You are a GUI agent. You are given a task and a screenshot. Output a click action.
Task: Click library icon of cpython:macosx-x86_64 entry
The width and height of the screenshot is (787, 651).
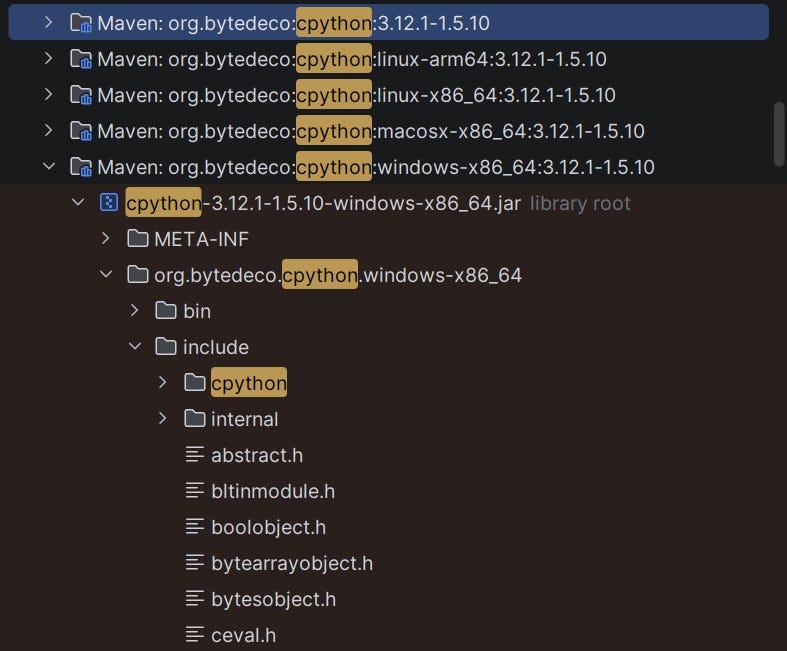[81, 131]
